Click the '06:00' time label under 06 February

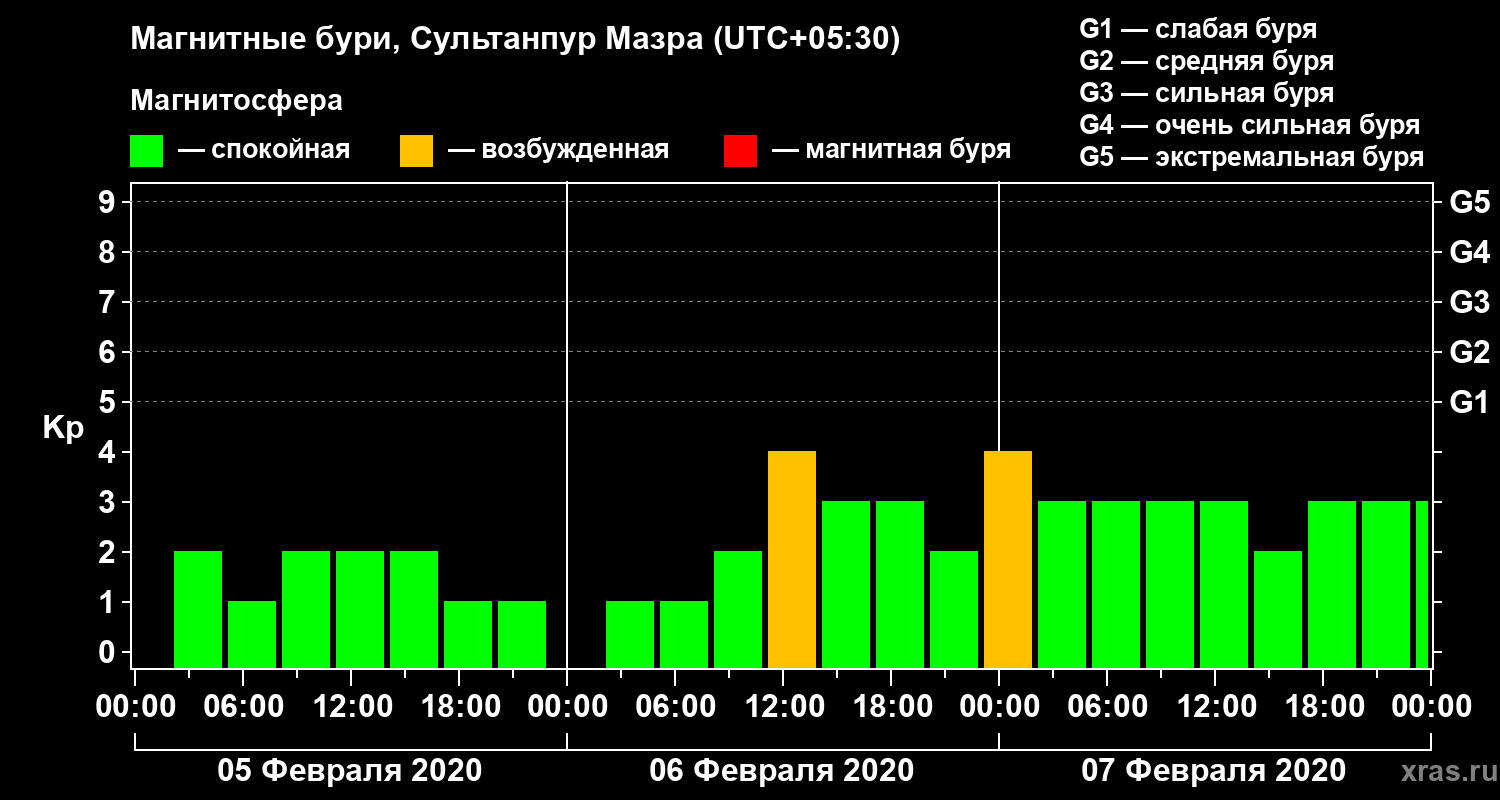[674, 707]
